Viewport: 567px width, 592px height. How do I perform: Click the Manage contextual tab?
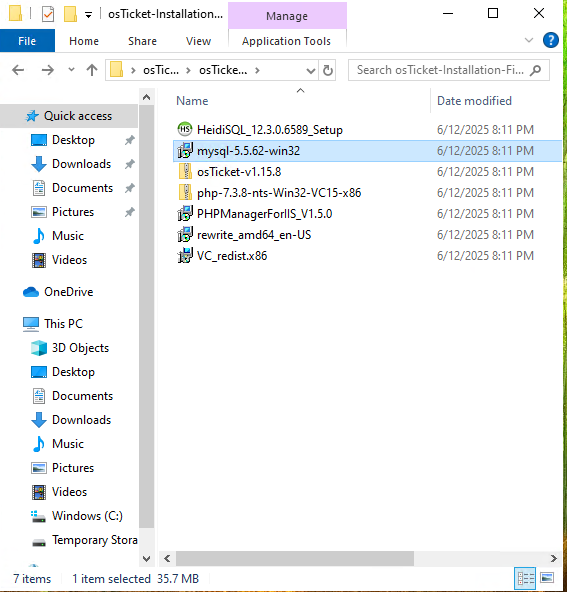coord(287,16)
